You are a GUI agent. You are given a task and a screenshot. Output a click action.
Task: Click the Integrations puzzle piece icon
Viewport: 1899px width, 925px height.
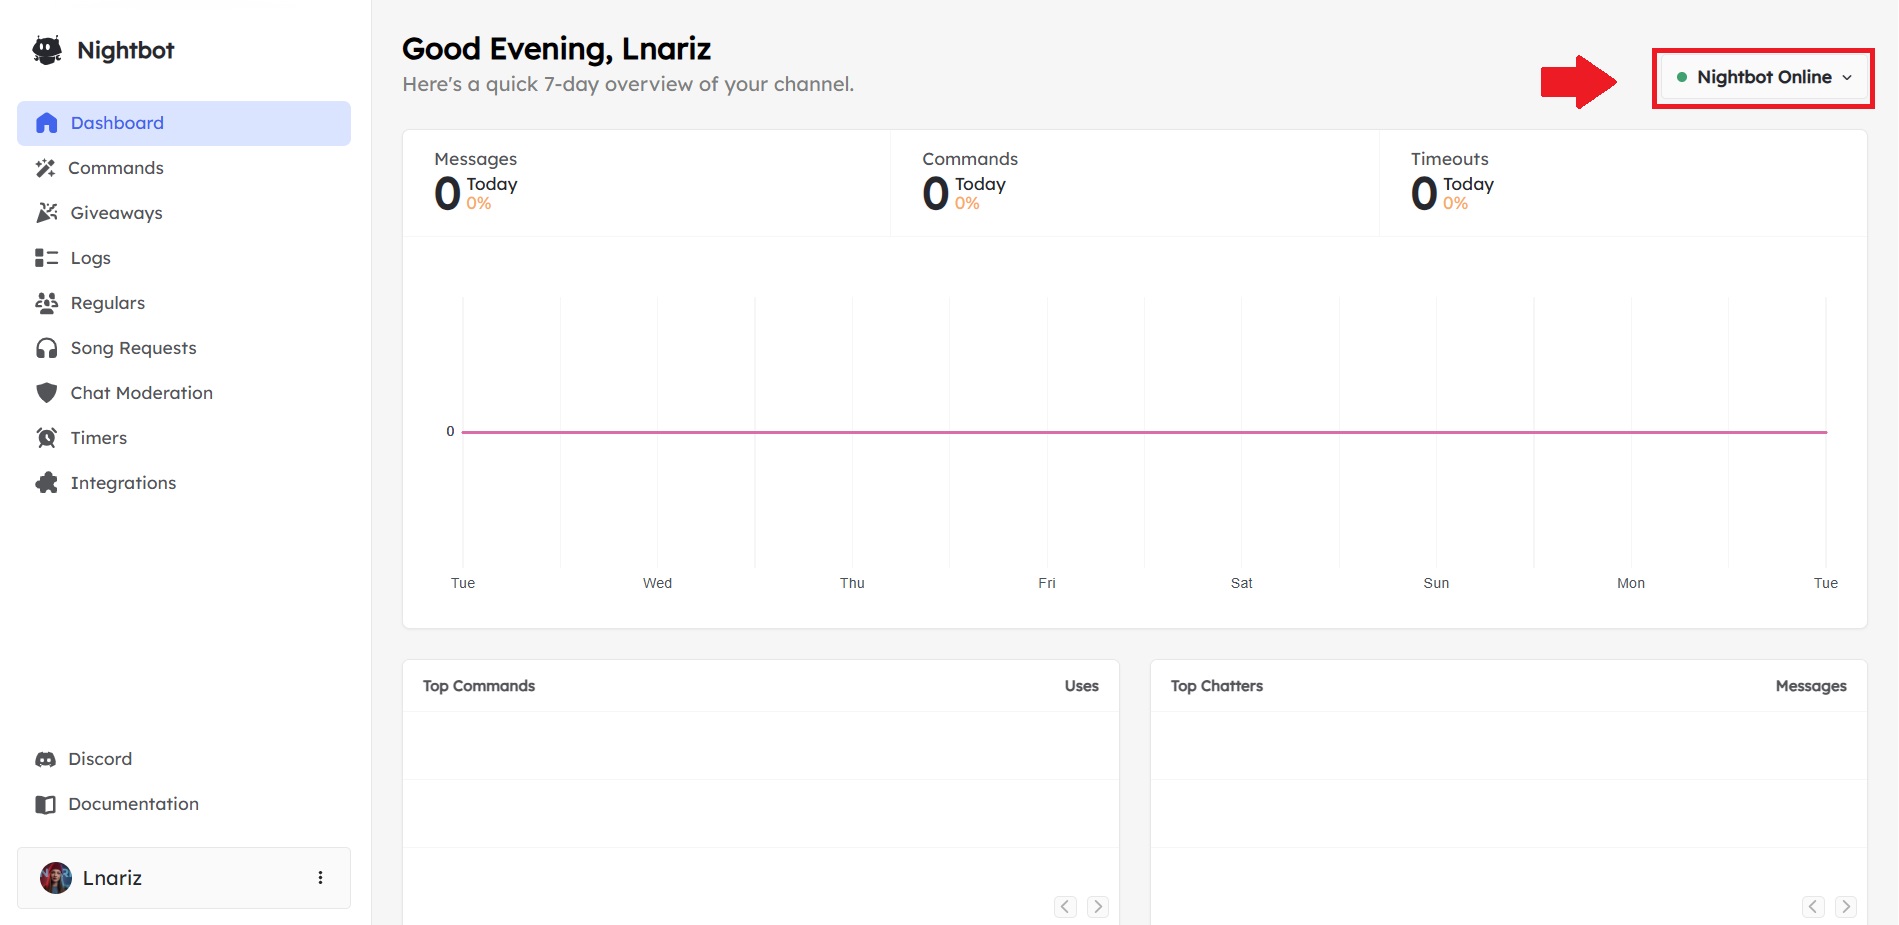pyautogui.click(x=46, y=483)
